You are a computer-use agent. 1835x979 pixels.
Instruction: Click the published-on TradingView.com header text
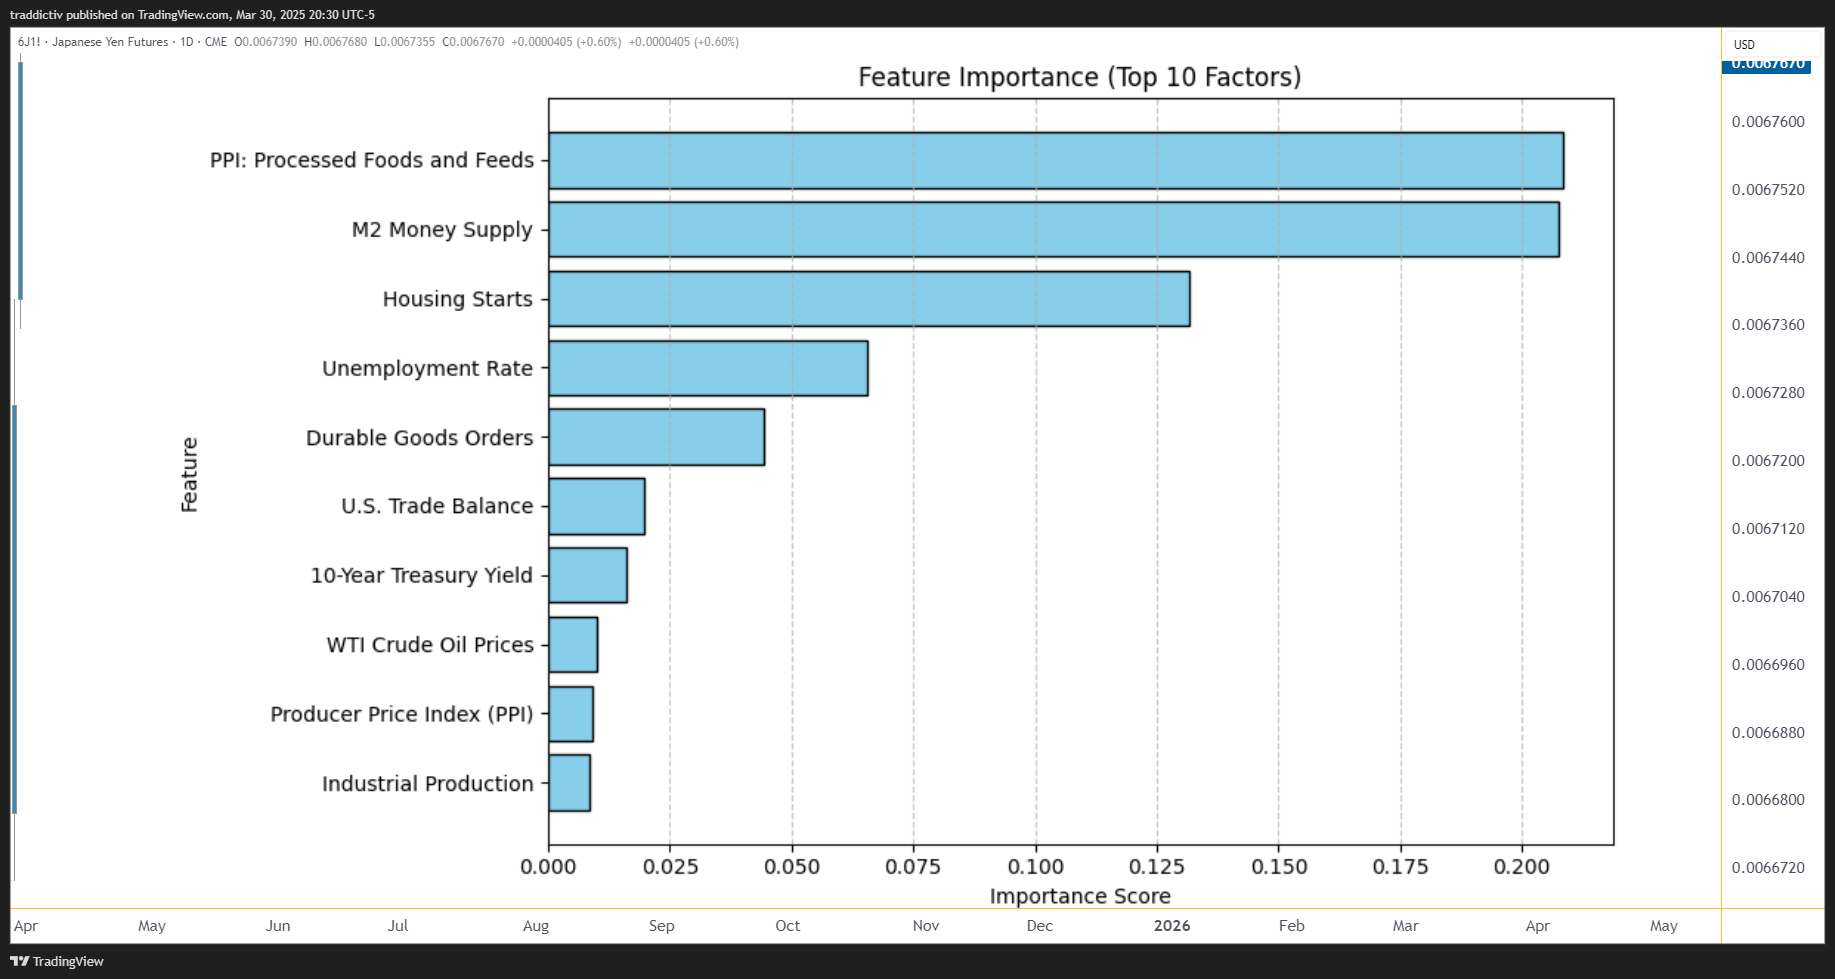[192, 15]
